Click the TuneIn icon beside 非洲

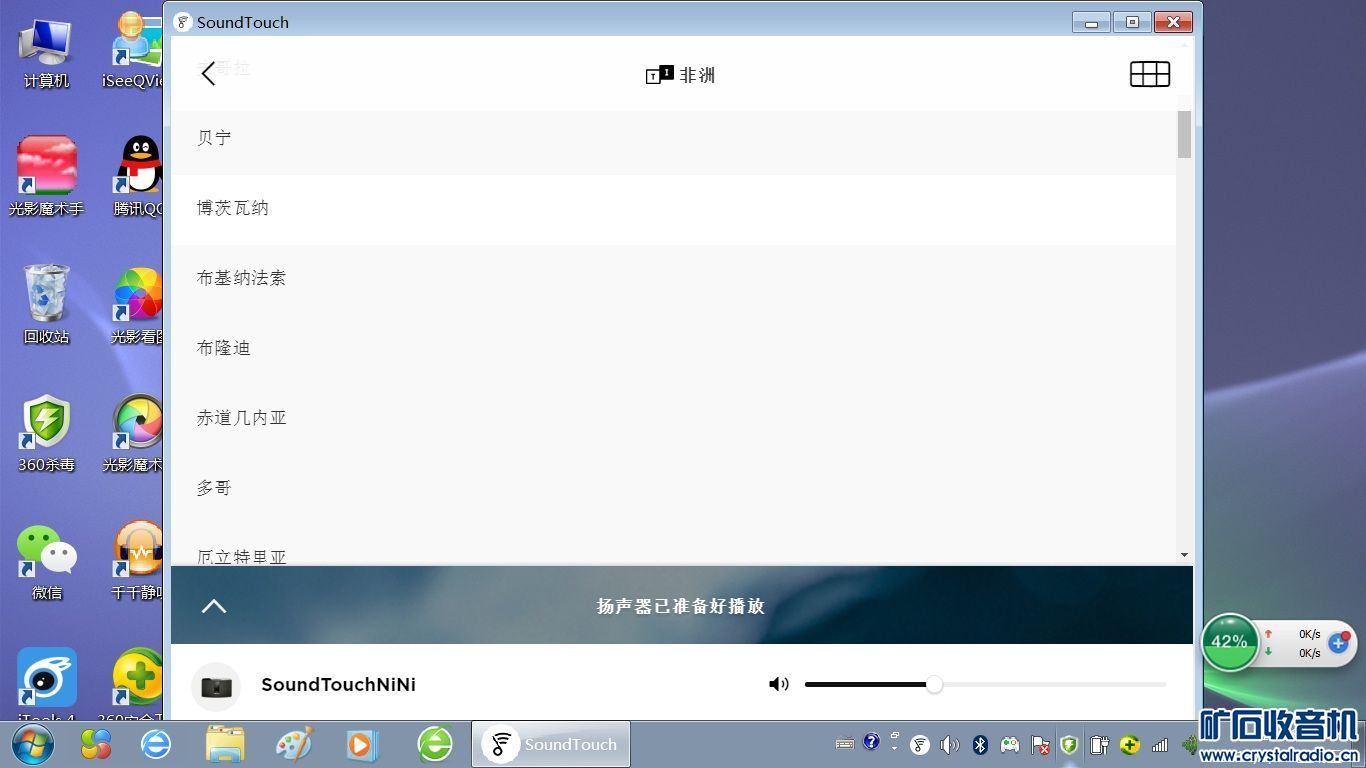tap(659, 75)
